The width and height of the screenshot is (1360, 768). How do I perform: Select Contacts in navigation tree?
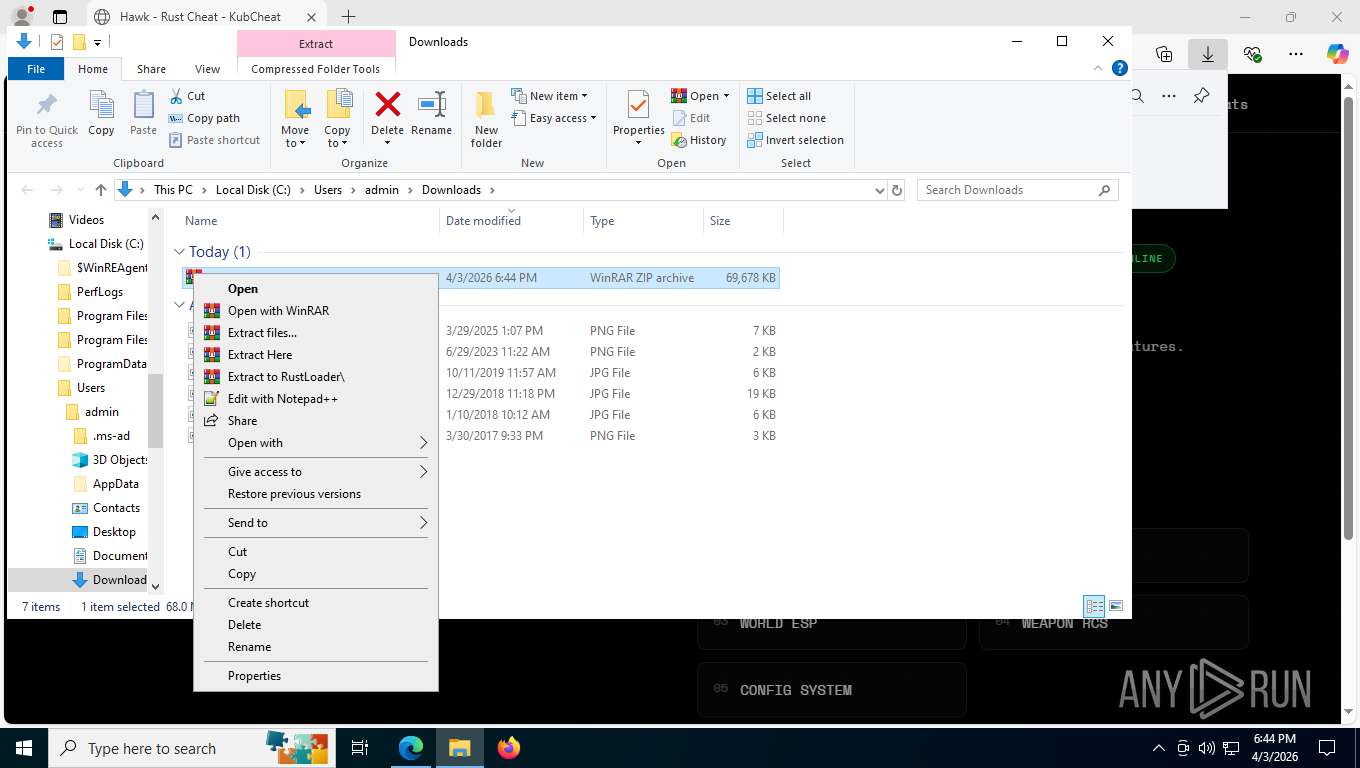[116, 508]
